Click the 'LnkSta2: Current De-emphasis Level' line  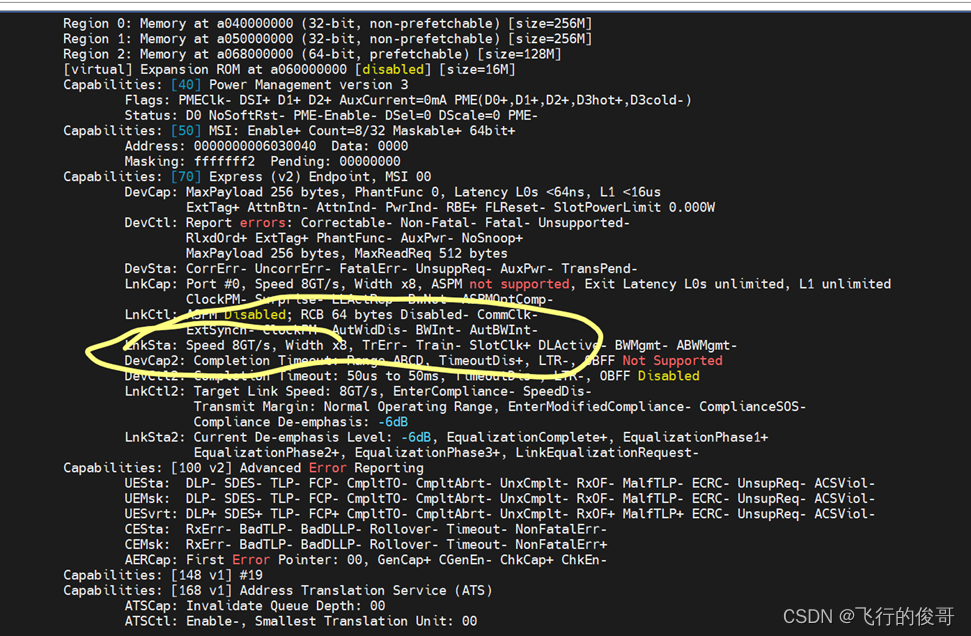coord(446,437)
